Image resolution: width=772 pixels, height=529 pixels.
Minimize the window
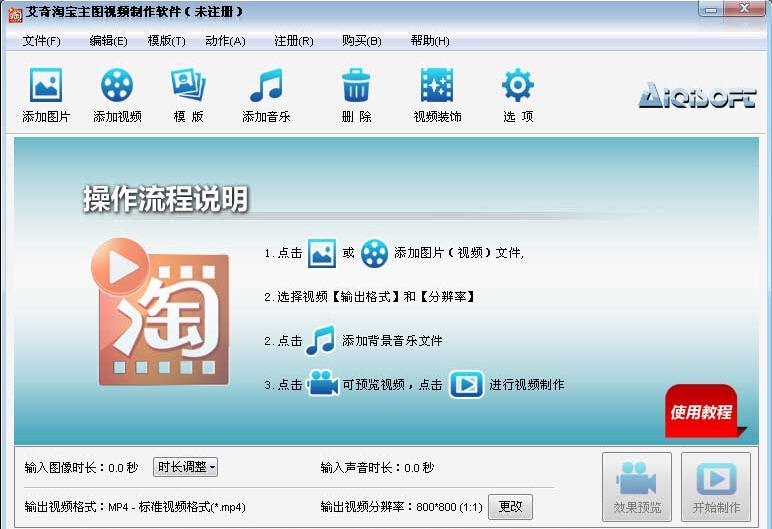point(711,9)
